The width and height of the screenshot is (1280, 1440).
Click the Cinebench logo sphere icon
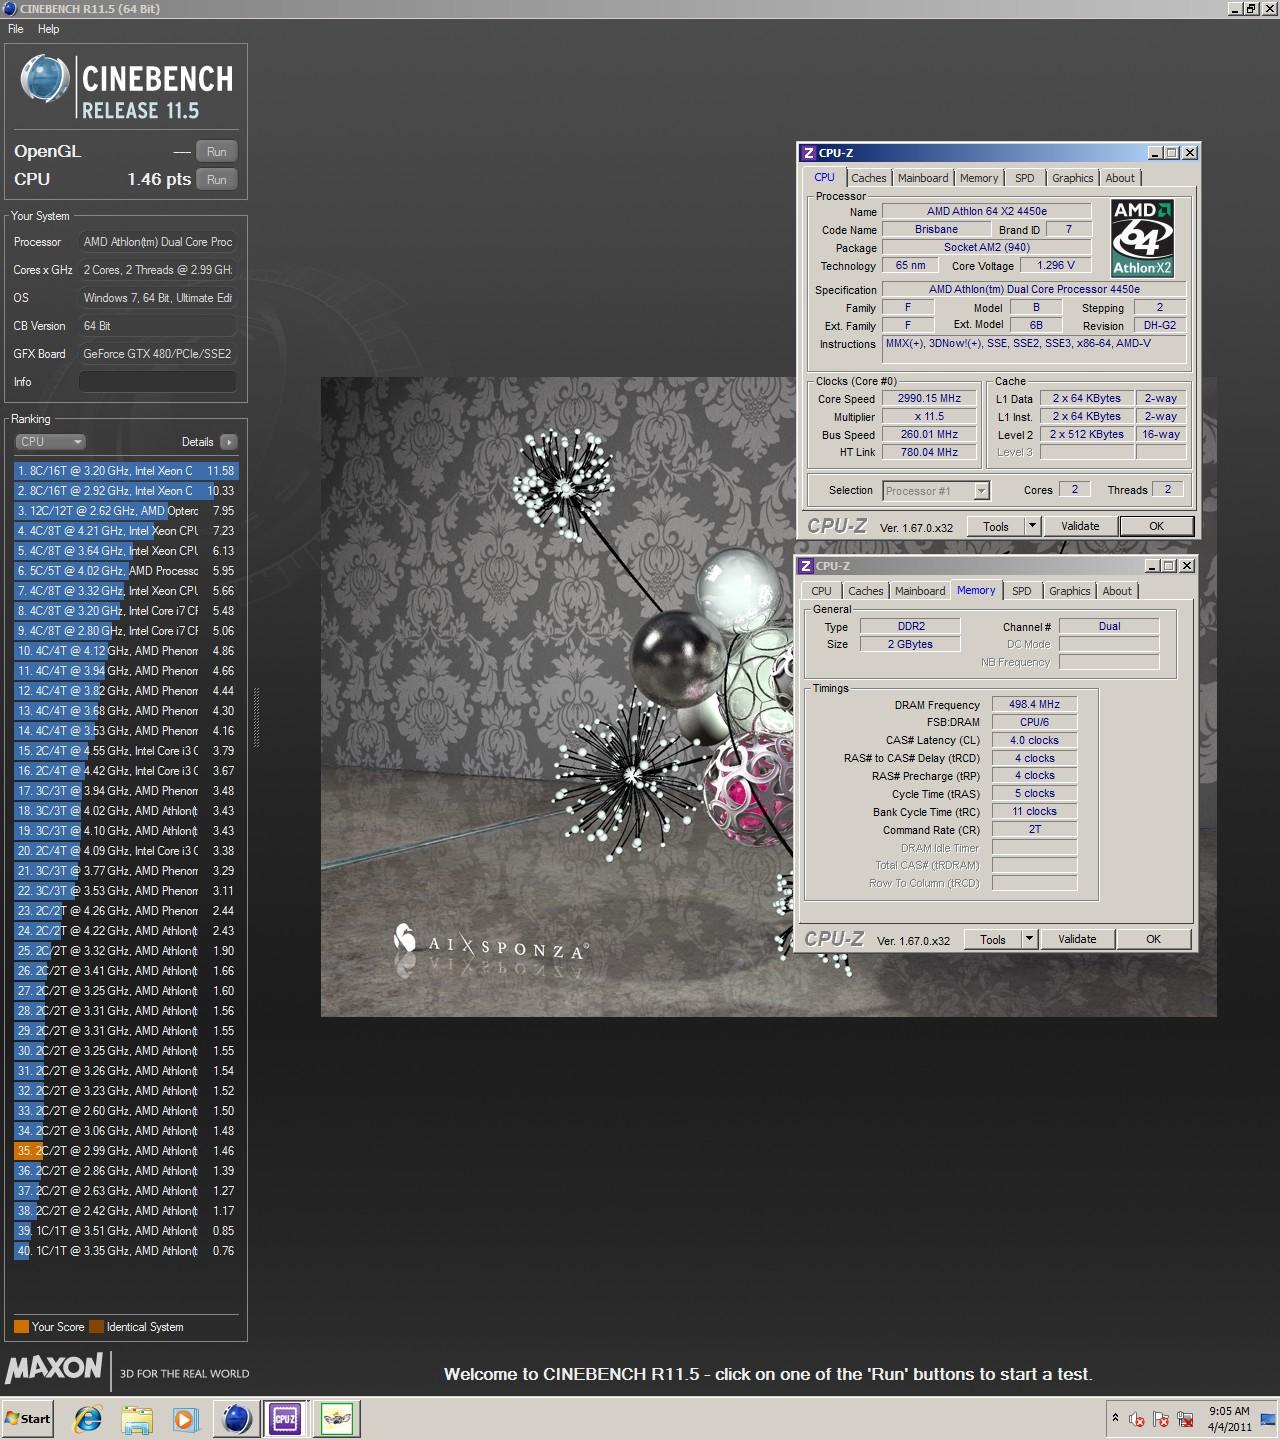point(45,80)
